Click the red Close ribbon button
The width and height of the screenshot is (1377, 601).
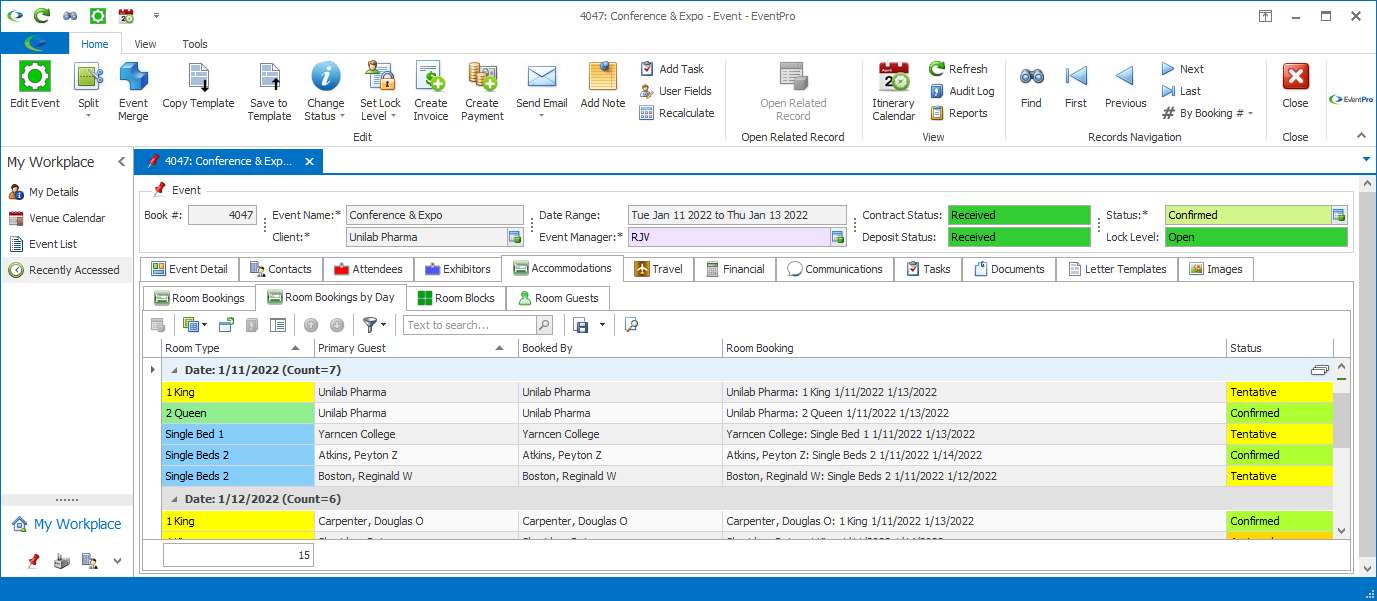coord(1295,77)
